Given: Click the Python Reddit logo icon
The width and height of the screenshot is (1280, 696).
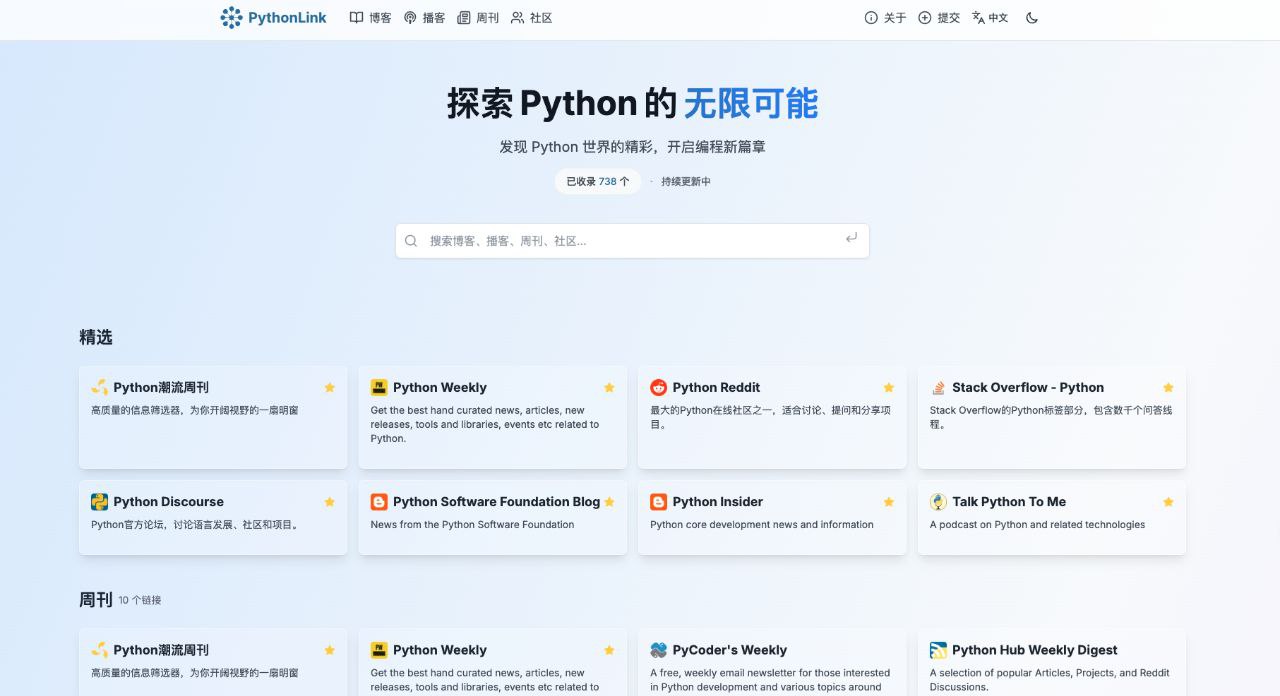Looking at the screenshot, I should (x=658, y=387).
